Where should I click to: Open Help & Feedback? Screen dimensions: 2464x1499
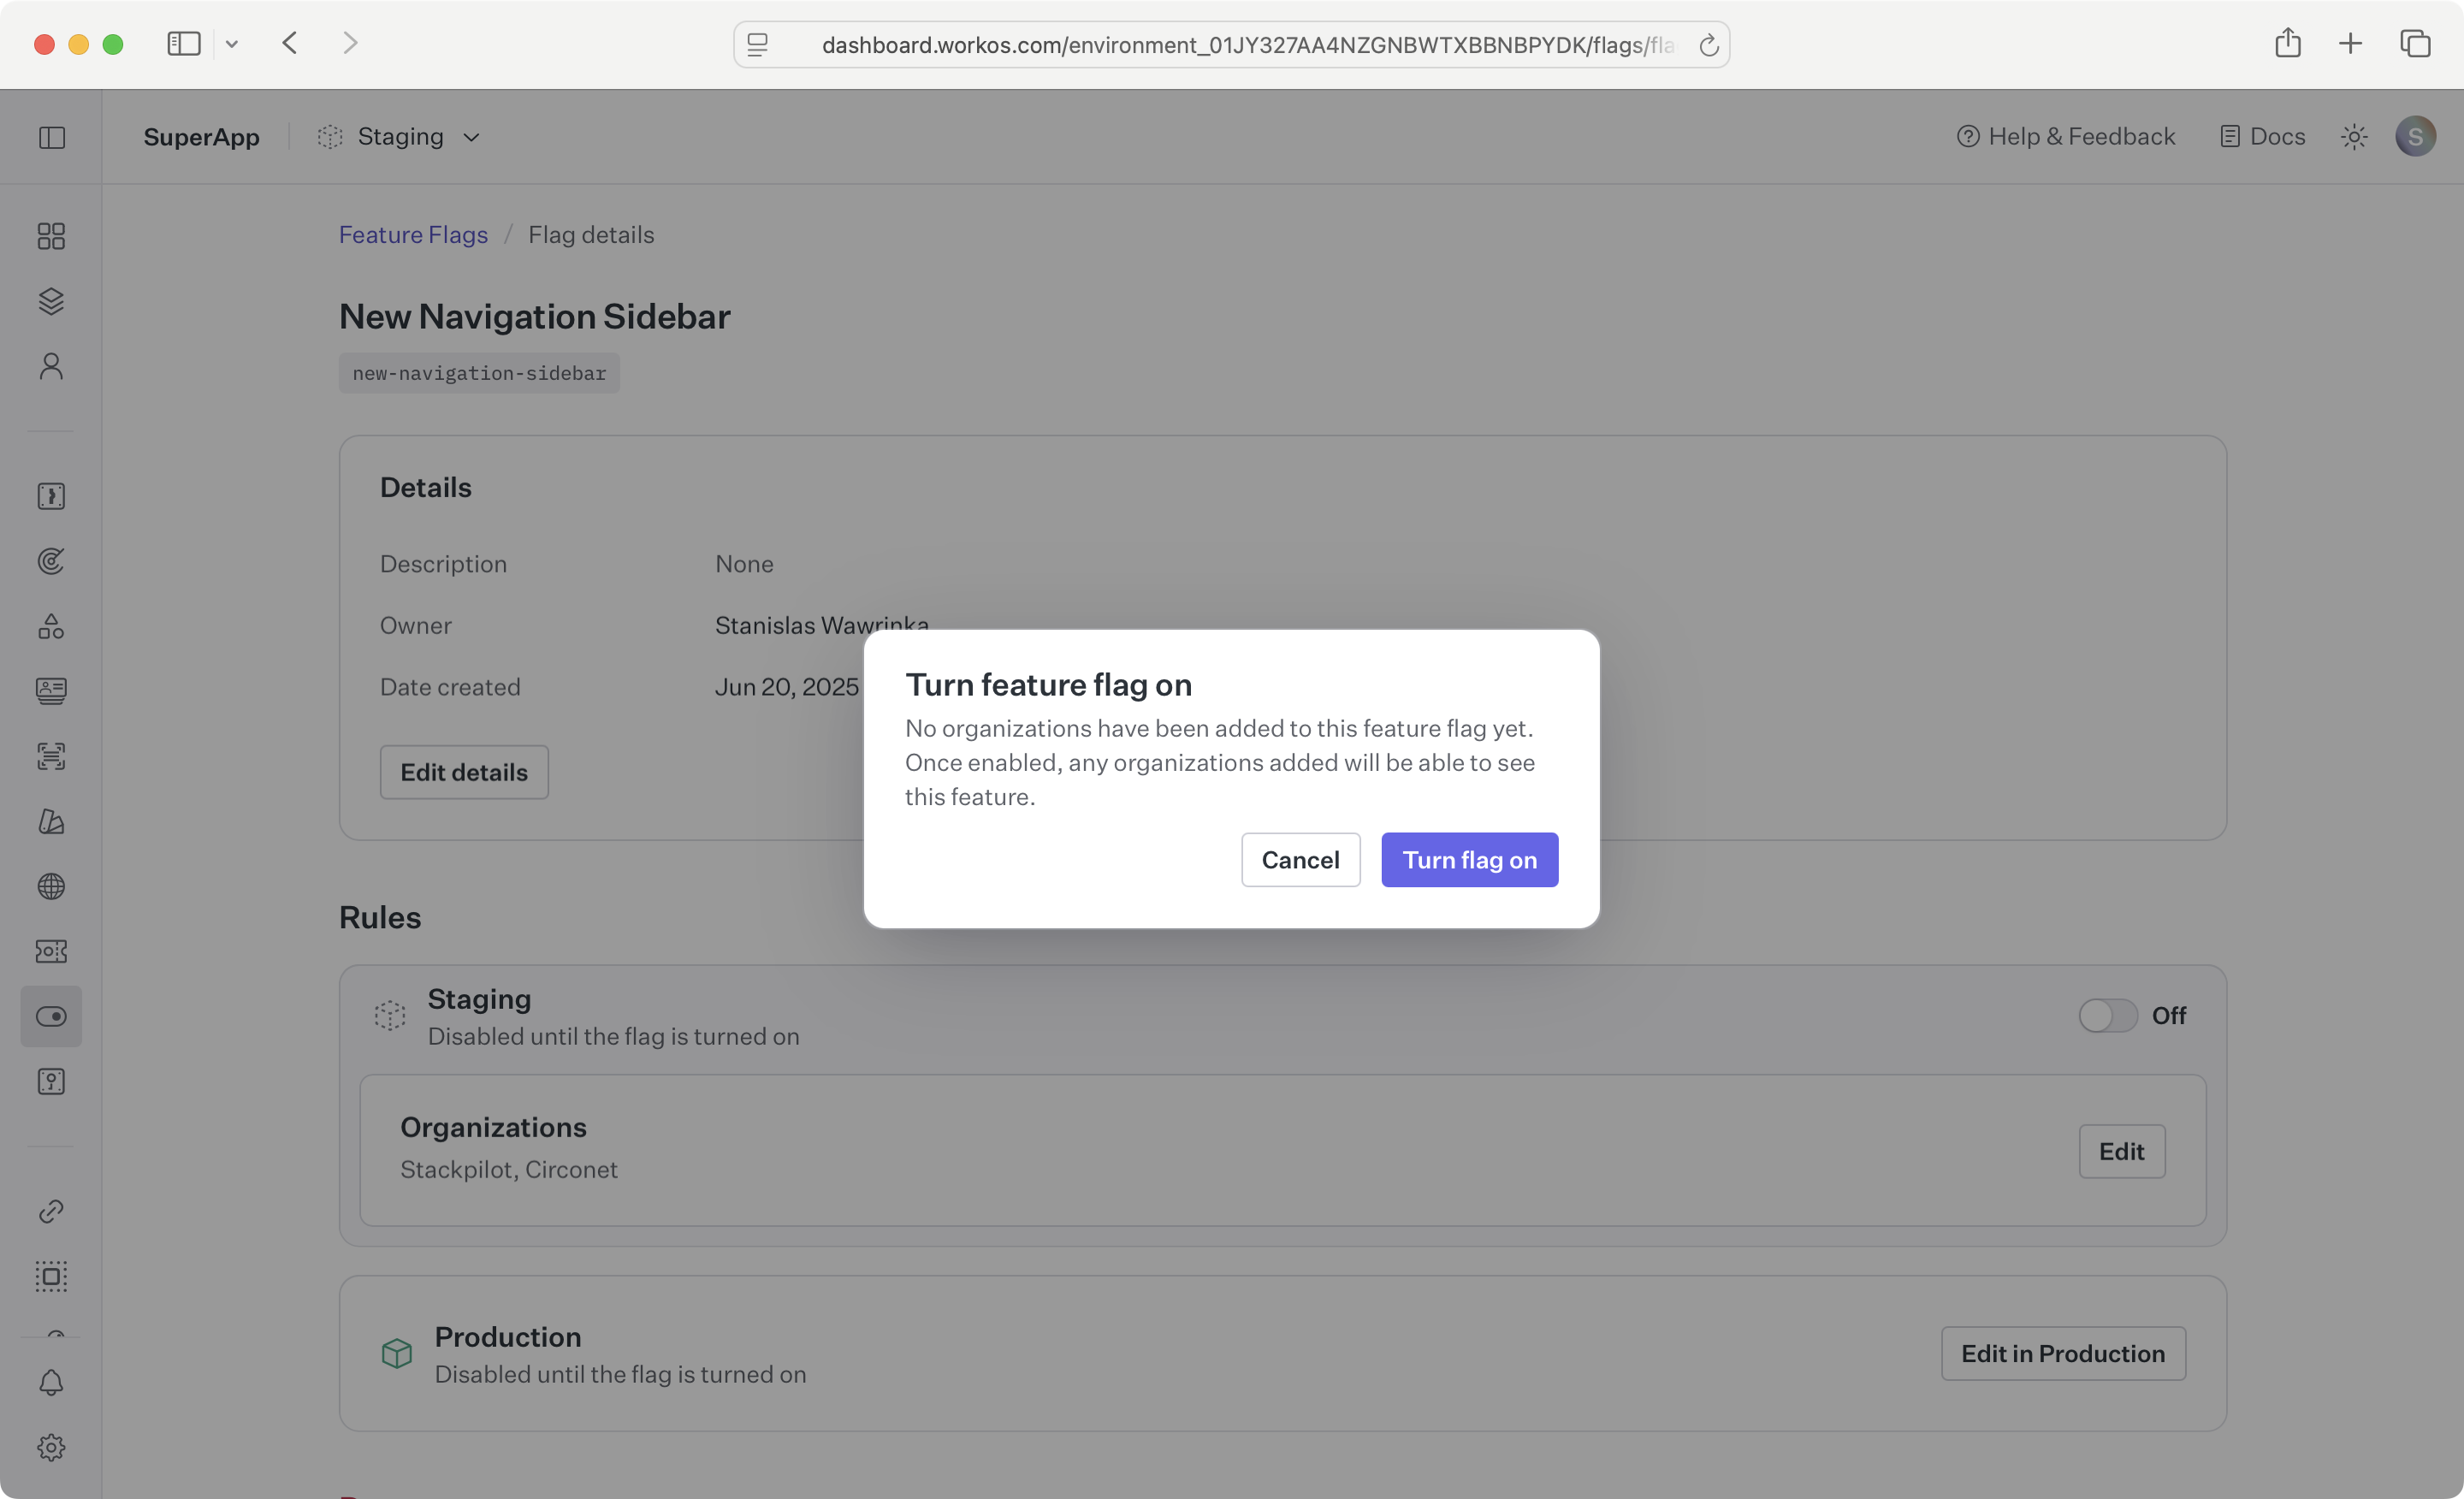[x=2065, y=136]
